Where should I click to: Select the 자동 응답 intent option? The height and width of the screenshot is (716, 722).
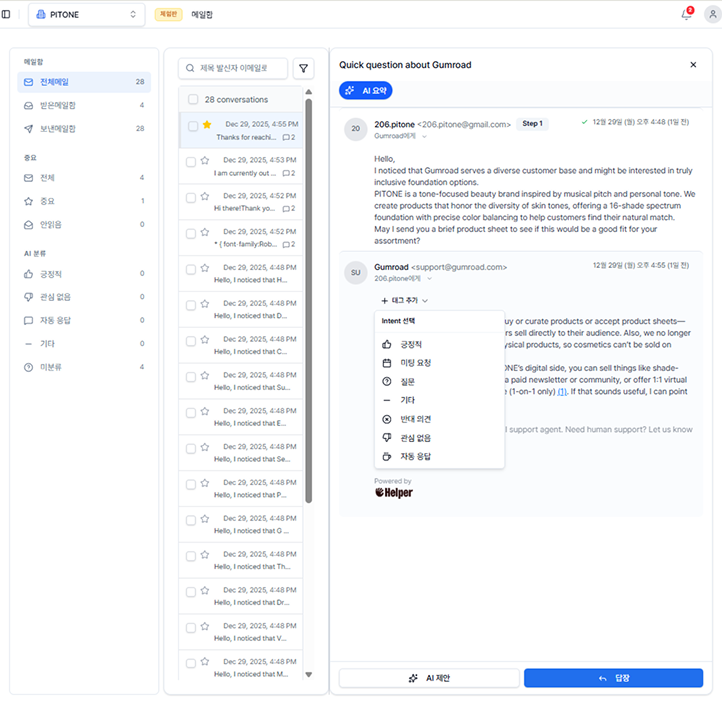[439, 457]
